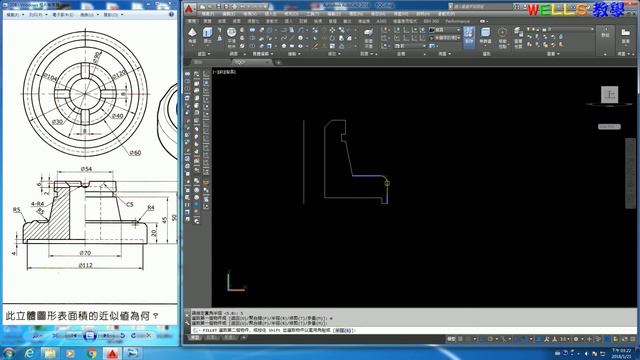The image size is (640, 360).
Task: Click the viewport view label controls
Action: pos(224,72)
